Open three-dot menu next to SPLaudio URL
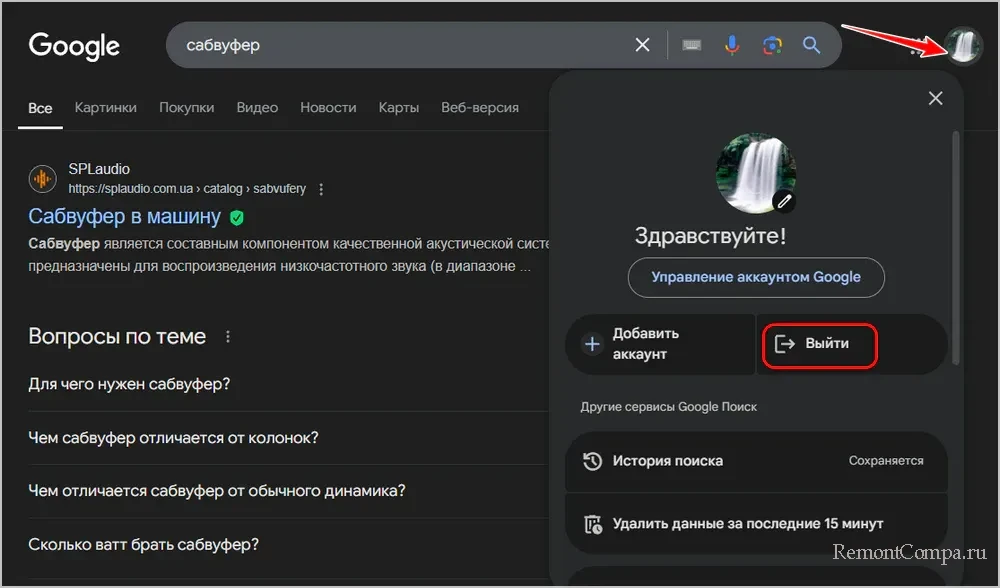This screenshot has height=588, width=1000. (x=321, y=189)
